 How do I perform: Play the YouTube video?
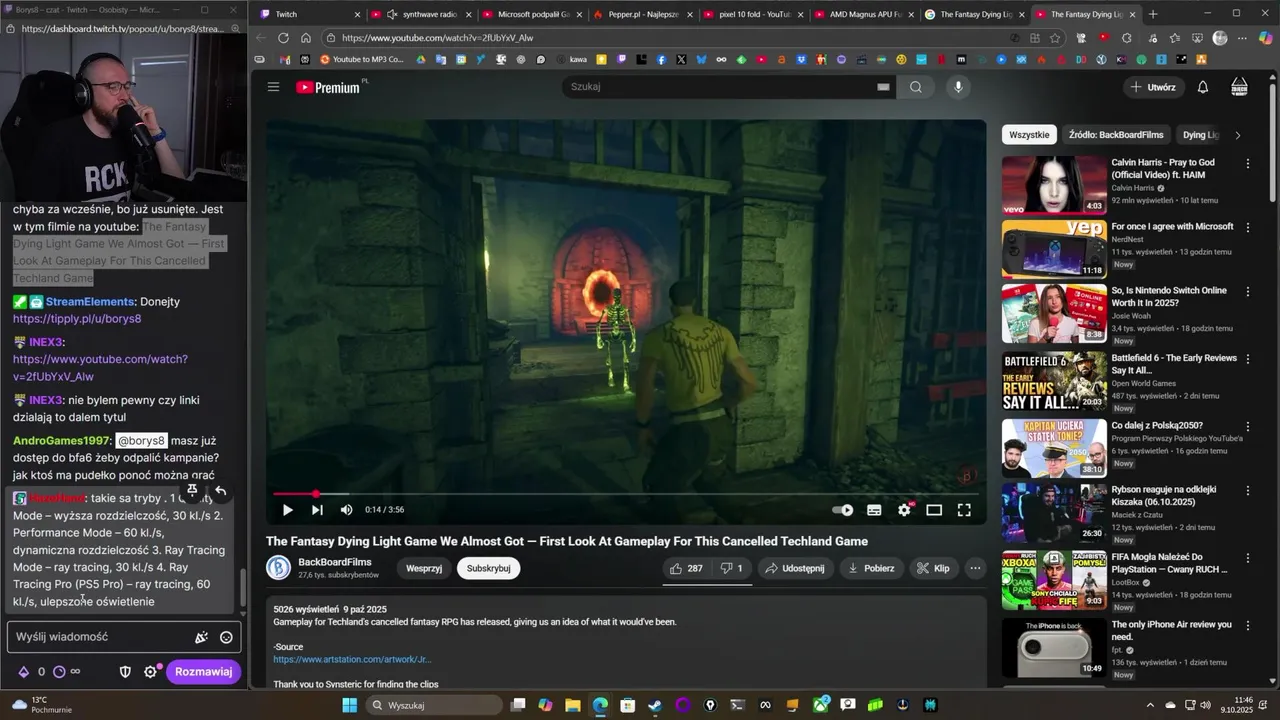pyautogui.click(x=287, y=510)
